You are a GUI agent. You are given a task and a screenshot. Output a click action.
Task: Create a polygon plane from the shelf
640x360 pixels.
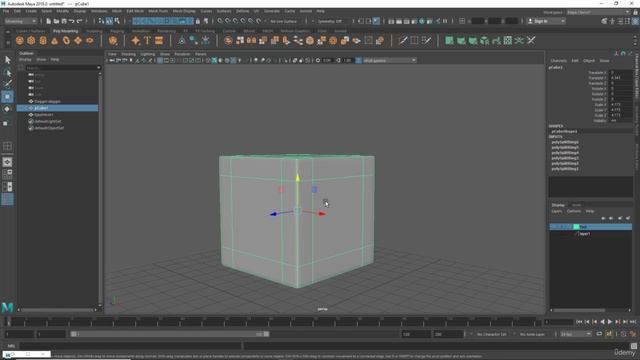[x=78, y=40]
